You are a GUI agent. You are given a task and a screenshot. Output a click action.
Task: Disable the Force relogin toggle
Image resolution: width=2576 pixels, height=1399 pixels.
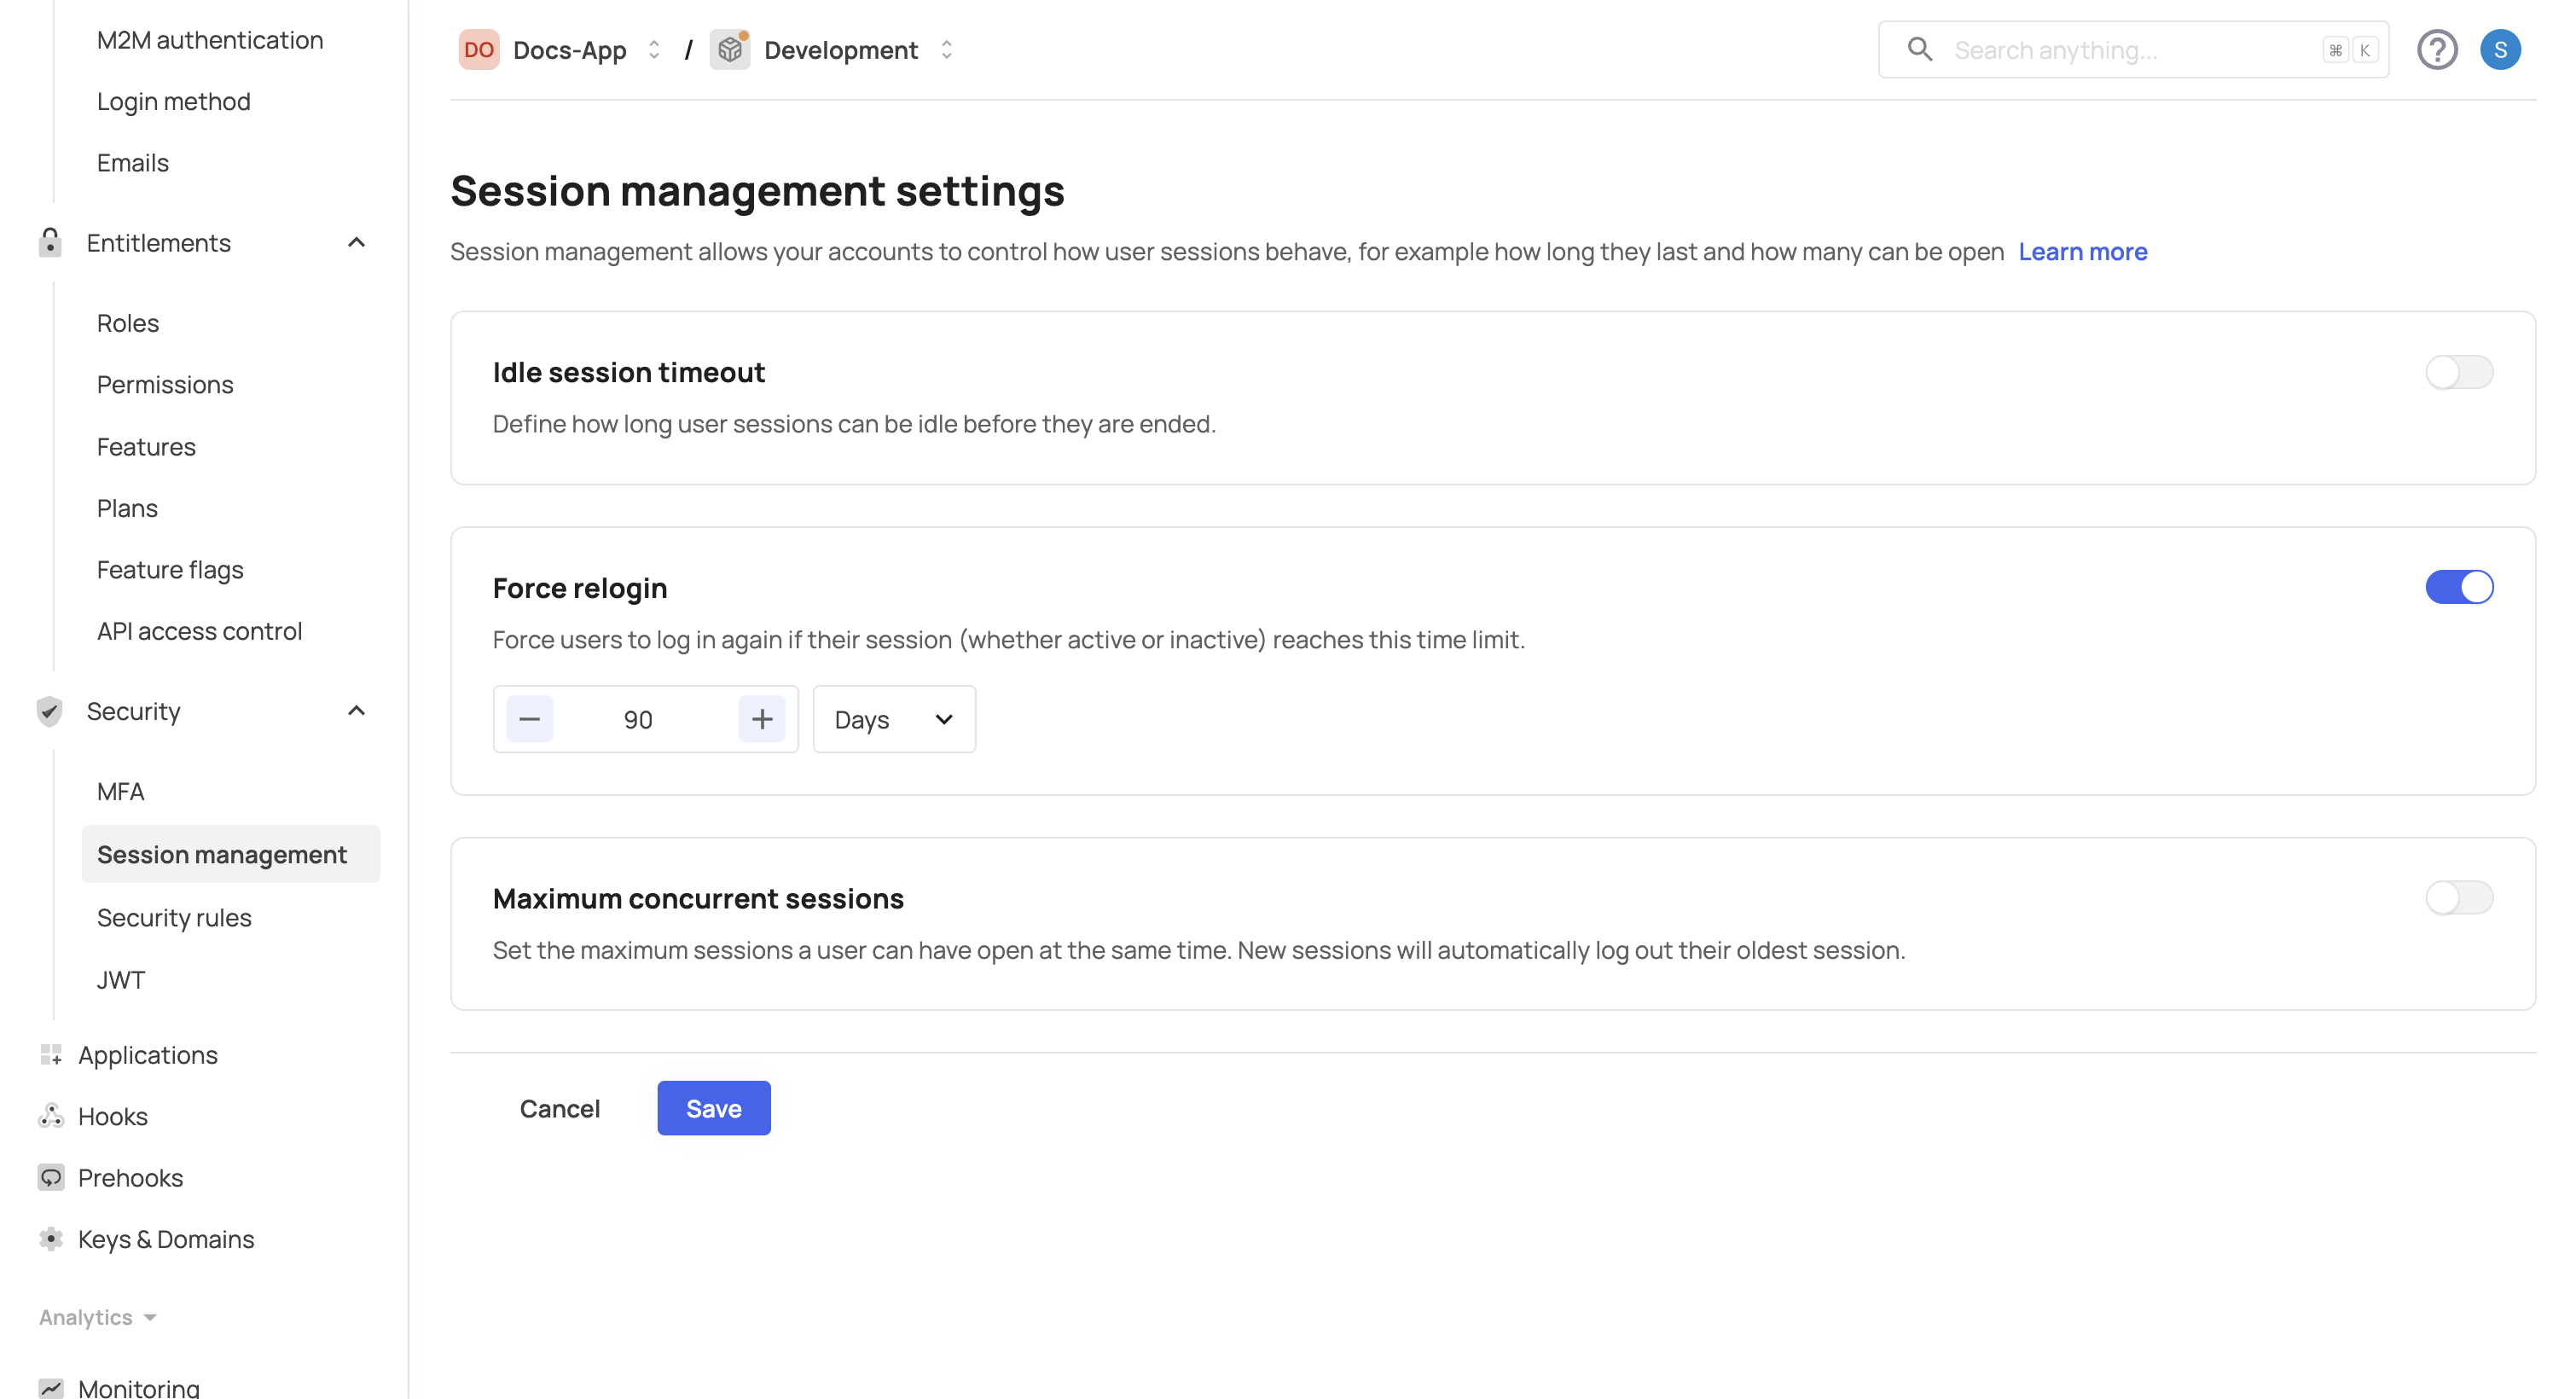coord(2458,587)
